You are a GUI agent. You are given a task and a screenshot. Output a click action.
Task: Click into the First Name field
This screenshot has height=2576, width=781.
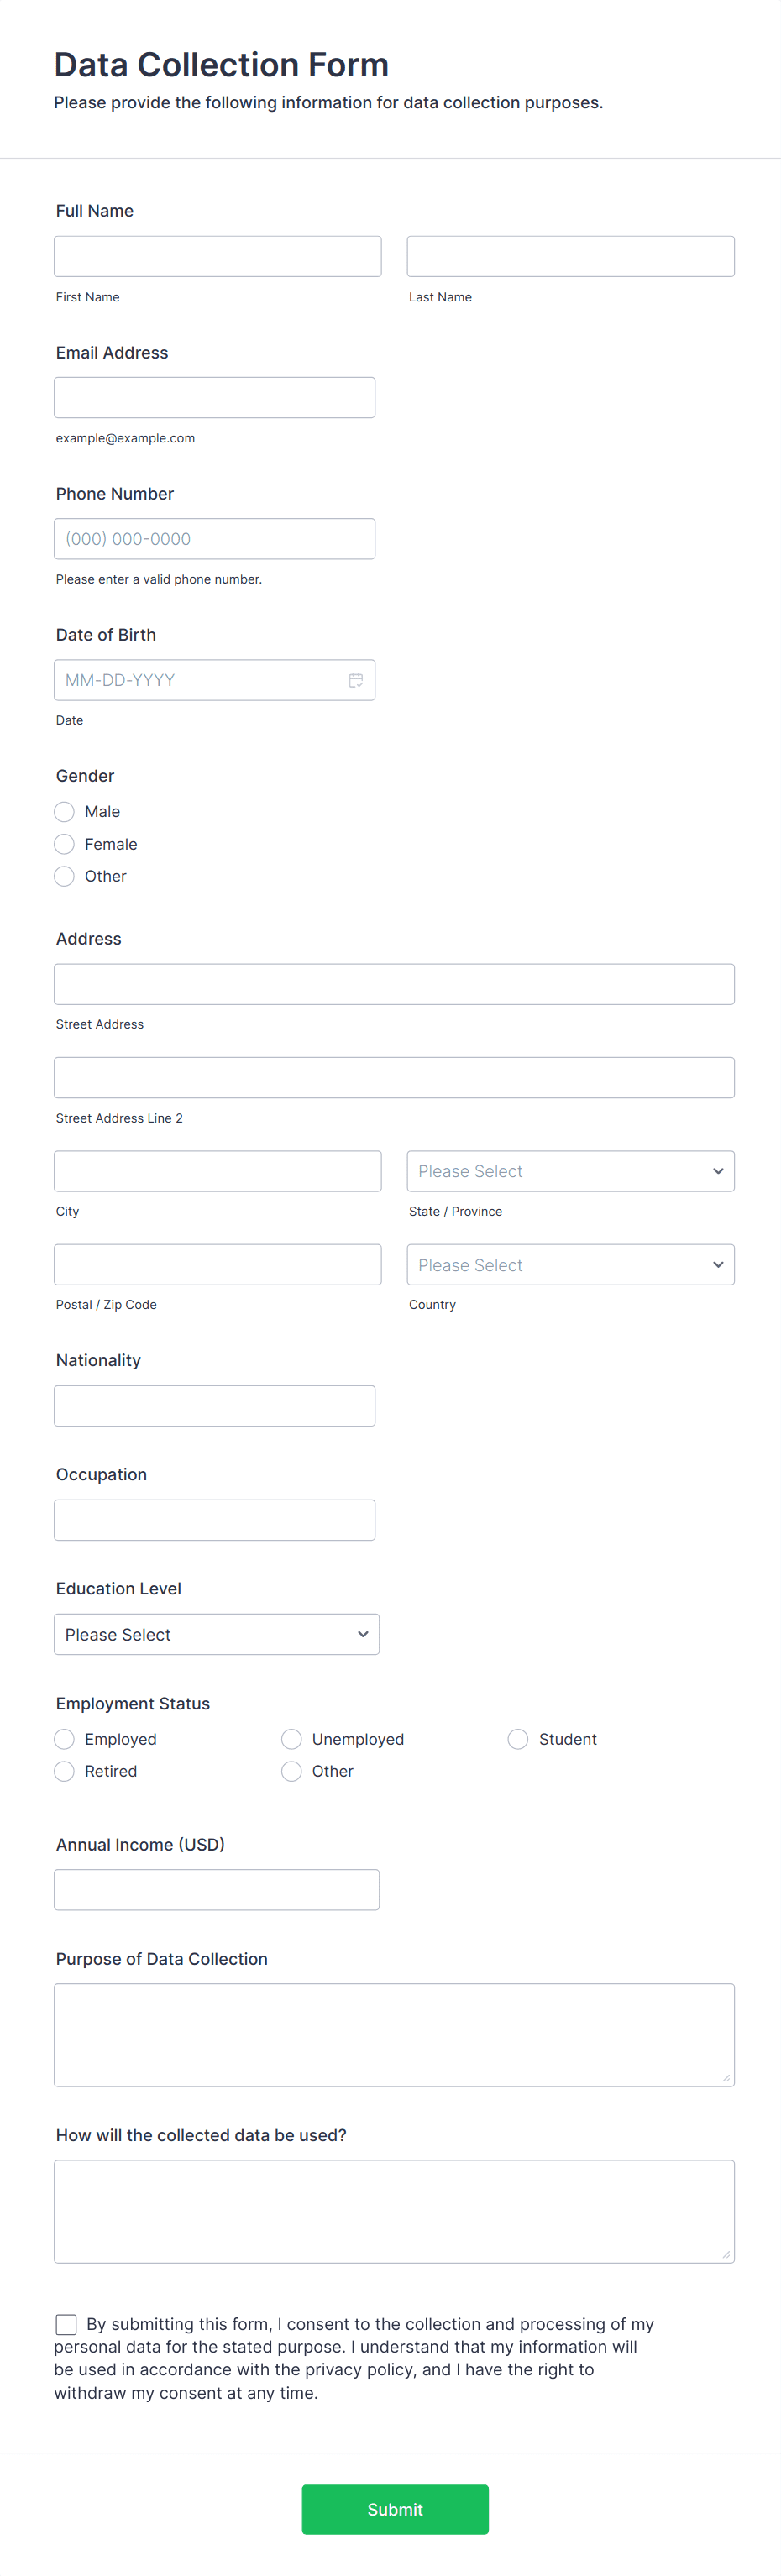coord(217,255)
